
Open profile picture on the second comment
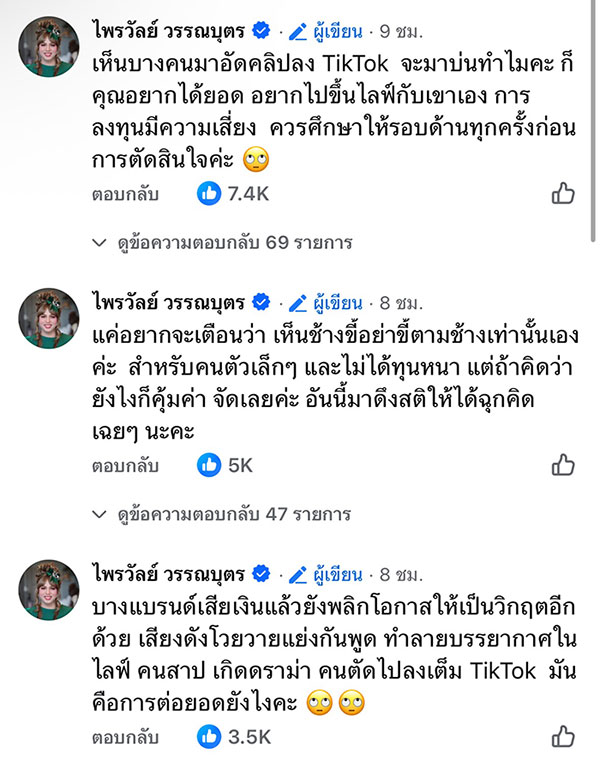pos(49,319)
